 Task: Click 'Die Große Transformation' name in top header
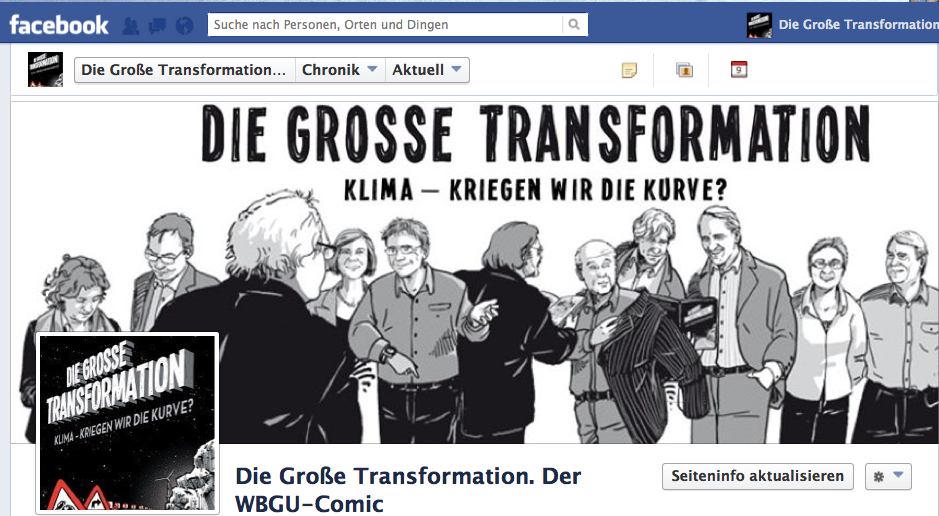tap(858, 25)
